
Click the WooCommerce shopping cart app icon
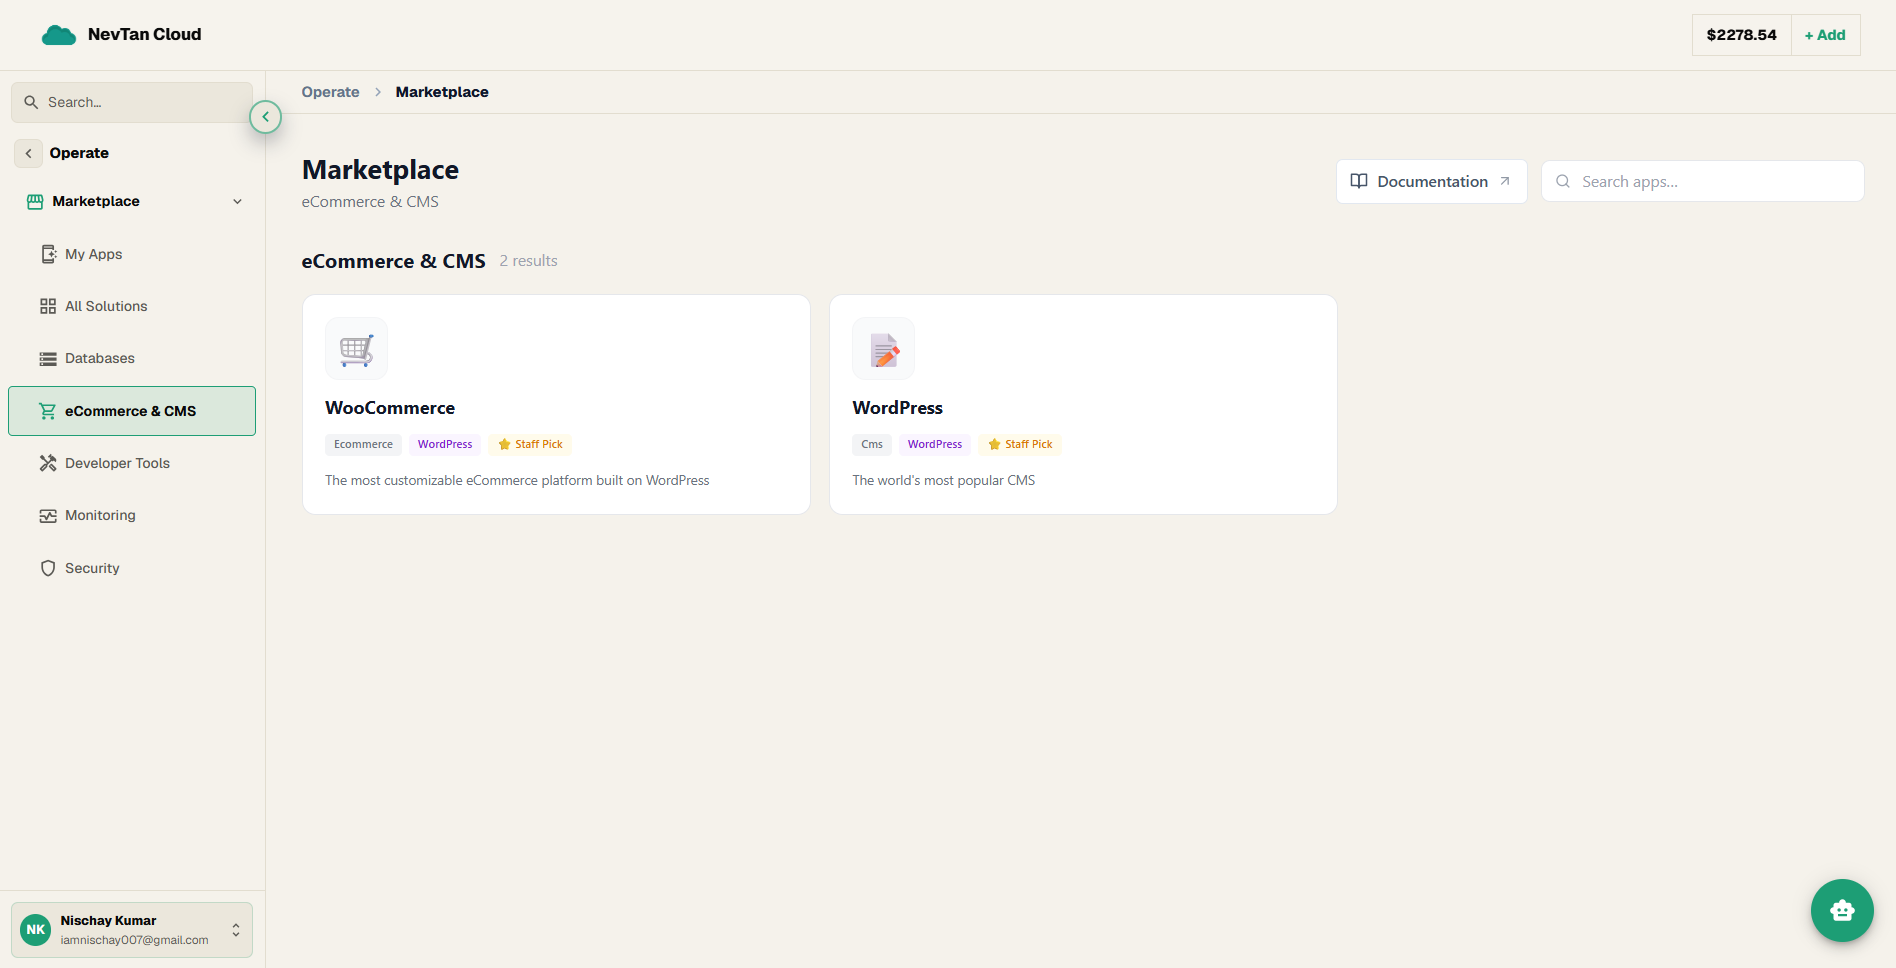(x=356, y=349)
